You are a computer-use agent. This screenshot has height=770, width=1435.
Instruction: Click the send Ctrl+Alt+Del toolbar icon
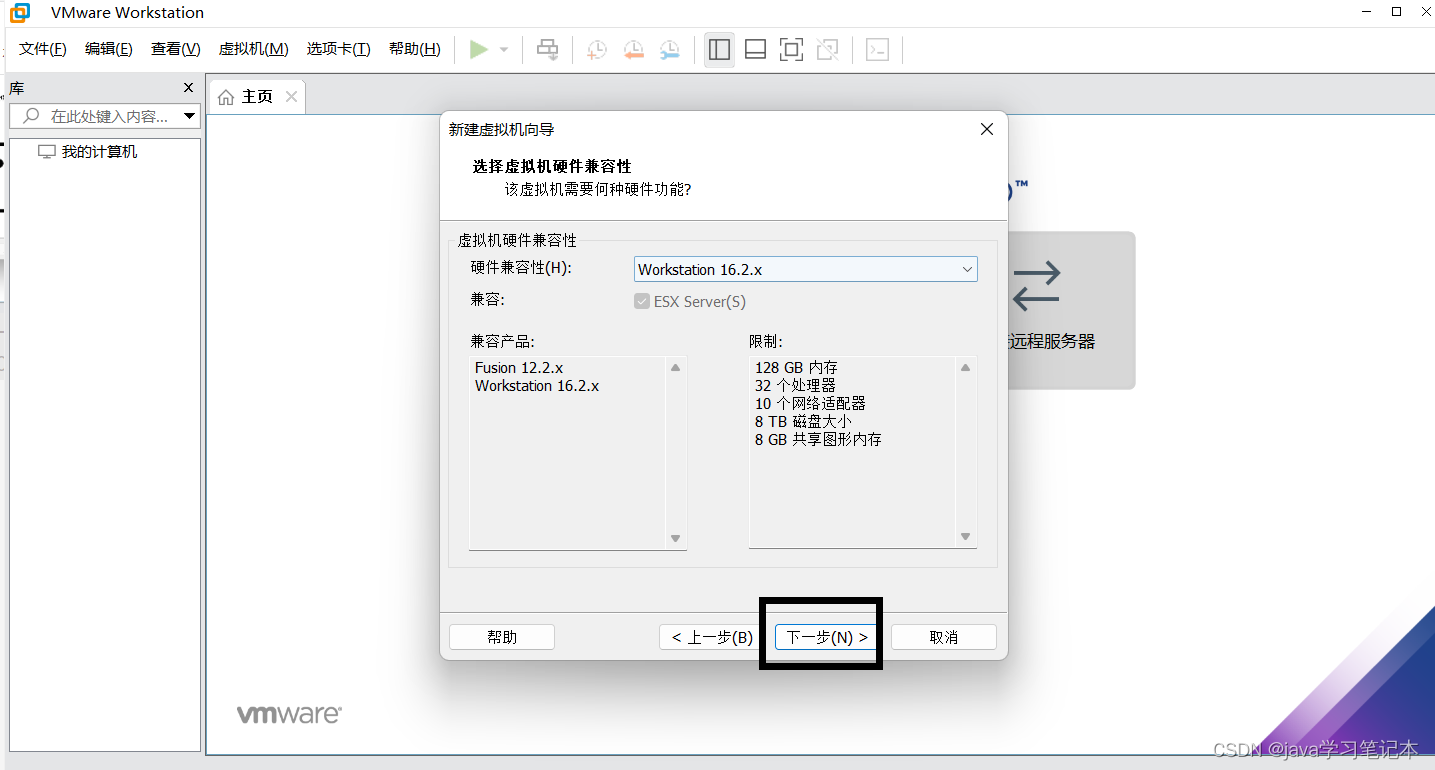point(548,49)
